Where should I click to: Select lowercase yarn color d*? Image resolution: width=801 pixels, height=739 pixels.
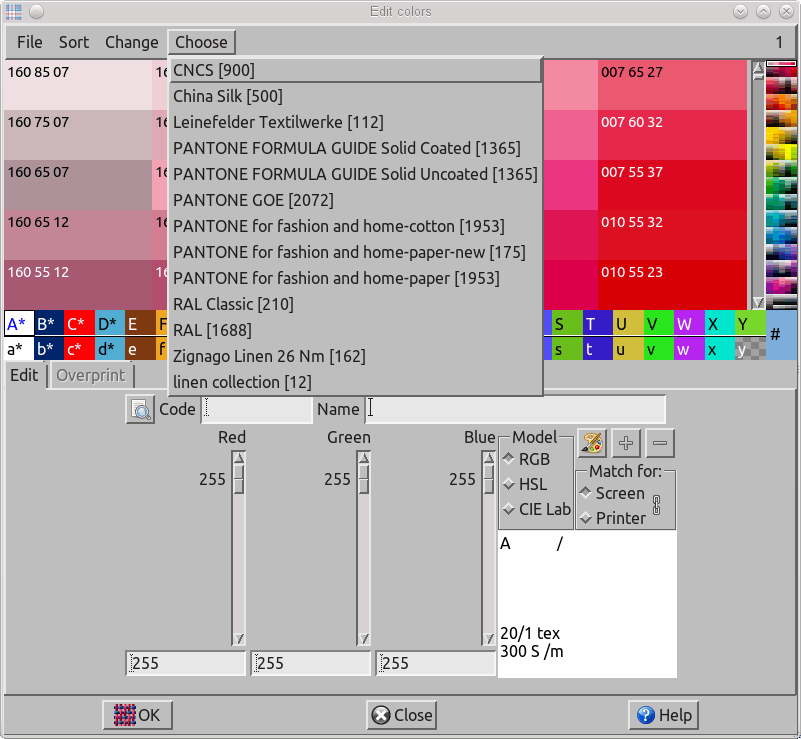pos(109,349)
